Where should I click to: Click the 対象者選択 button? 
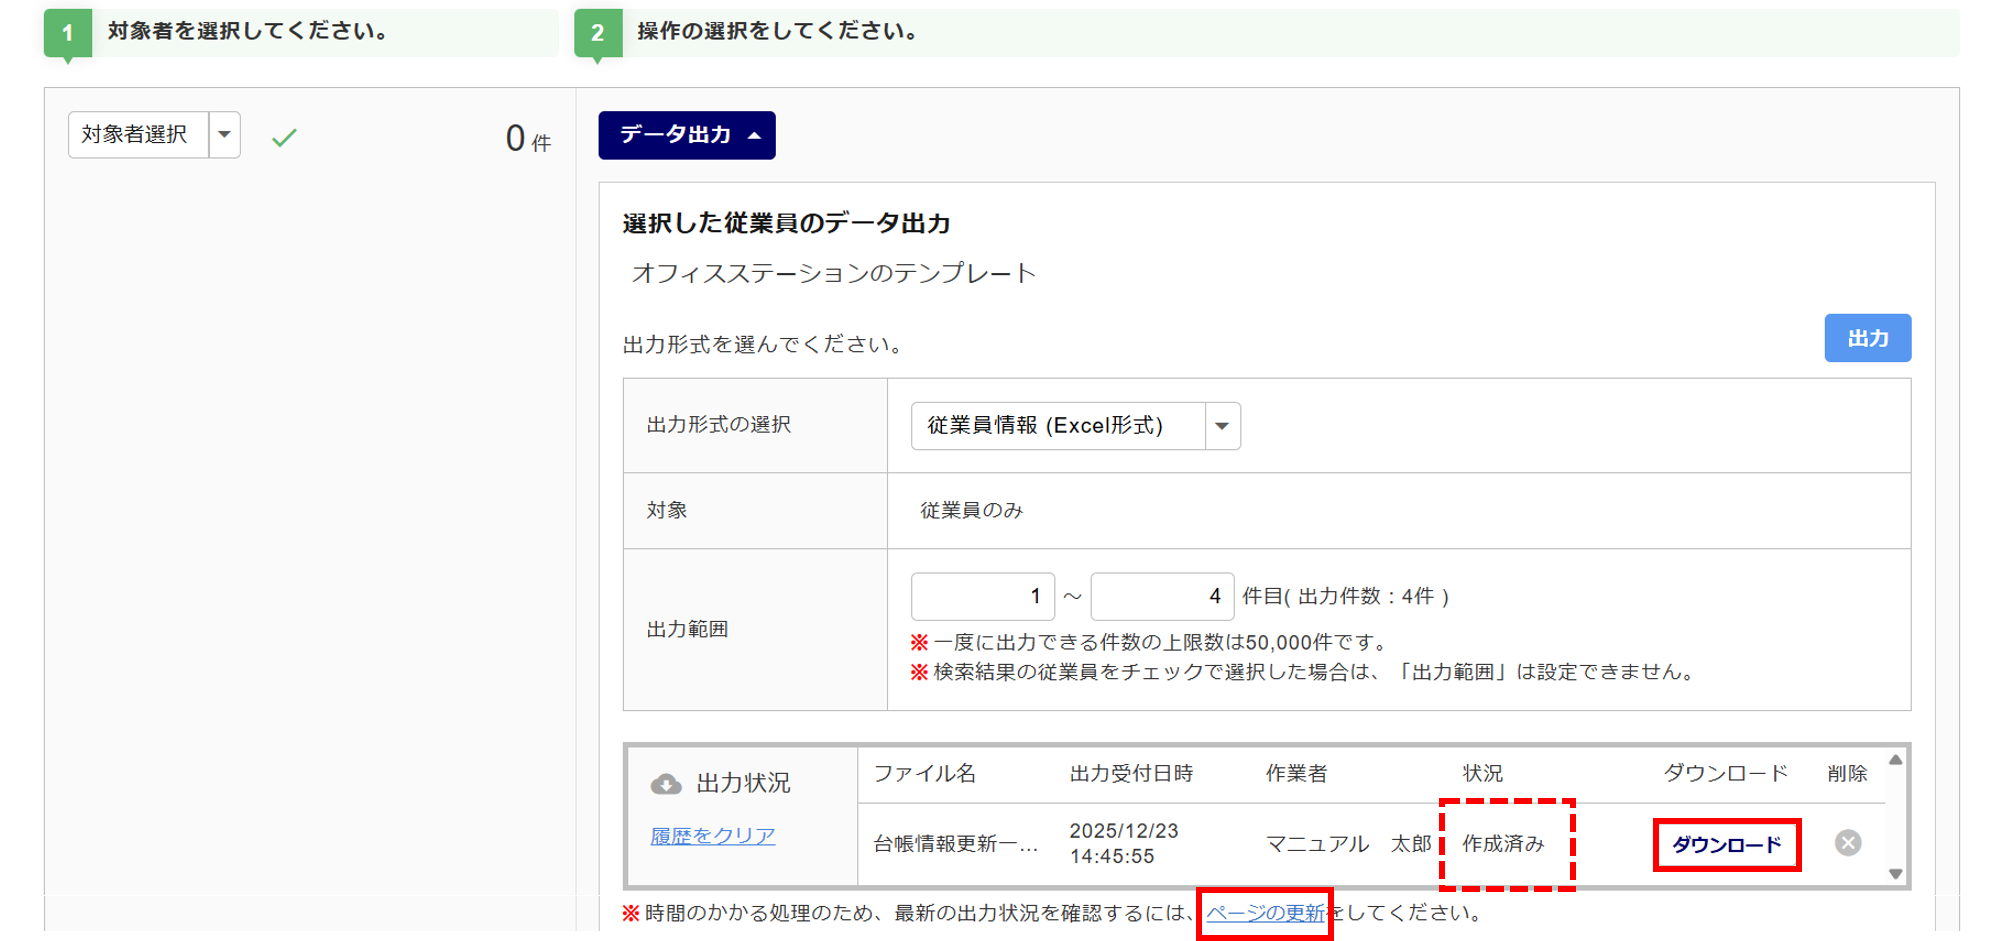coord(139,135)
